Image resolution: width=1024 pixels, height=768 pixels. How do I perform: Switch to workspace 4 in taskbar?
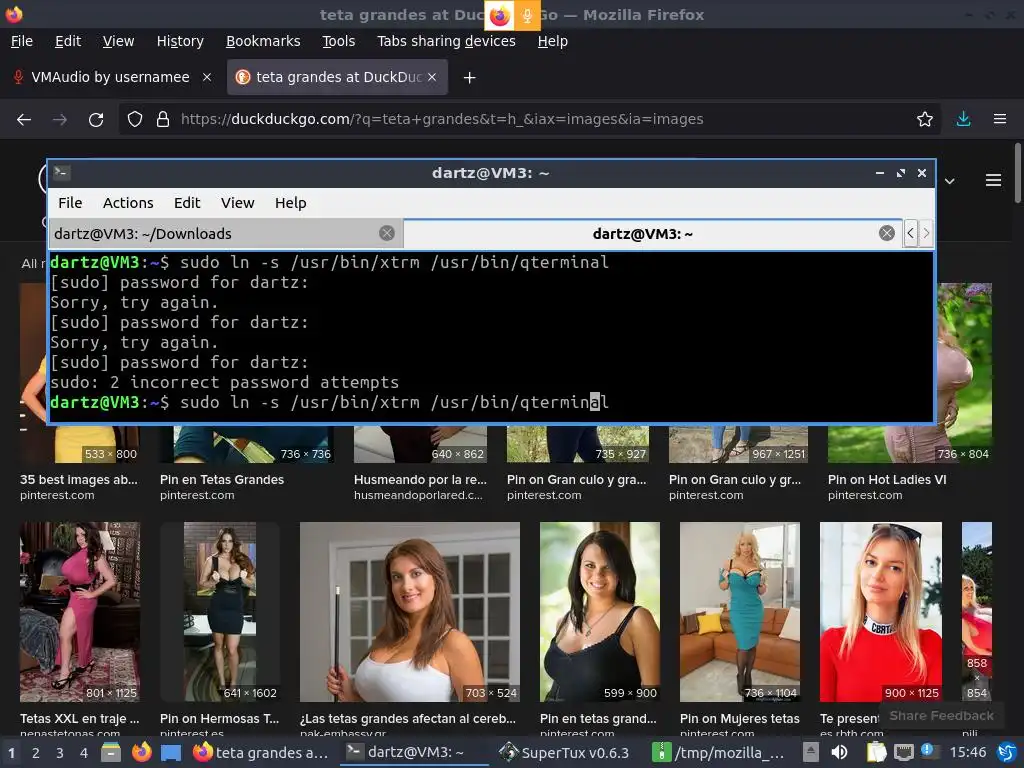[84, 753]
